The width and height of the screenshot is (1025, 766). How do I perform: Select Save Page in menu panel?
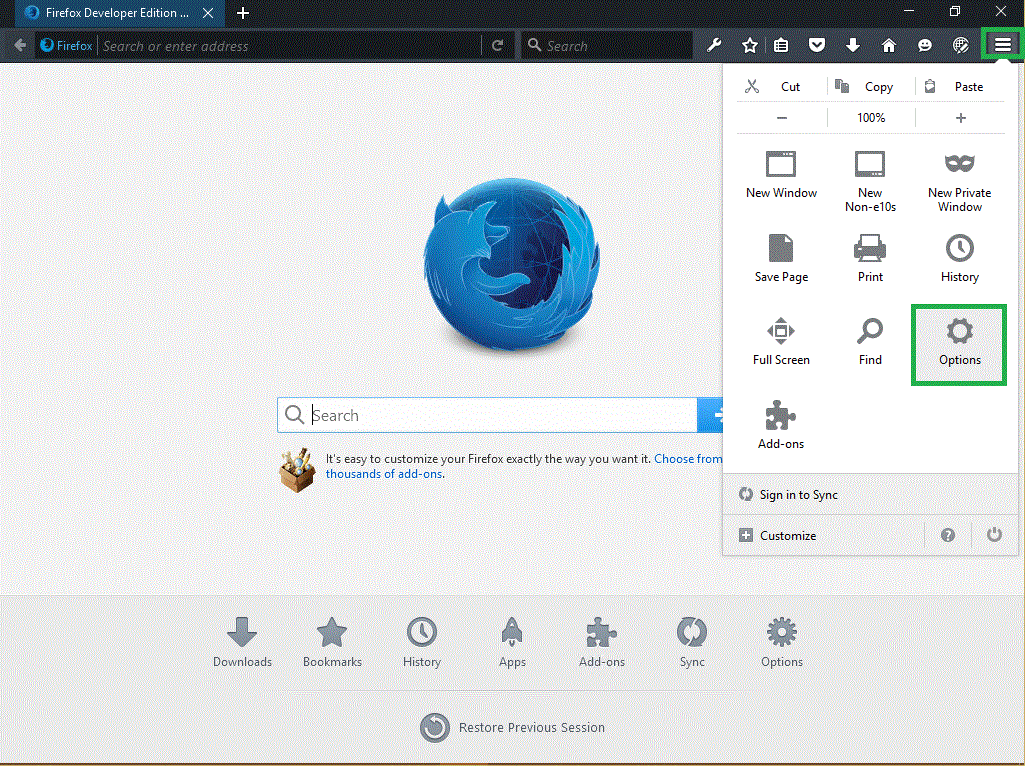click(781, 258)
